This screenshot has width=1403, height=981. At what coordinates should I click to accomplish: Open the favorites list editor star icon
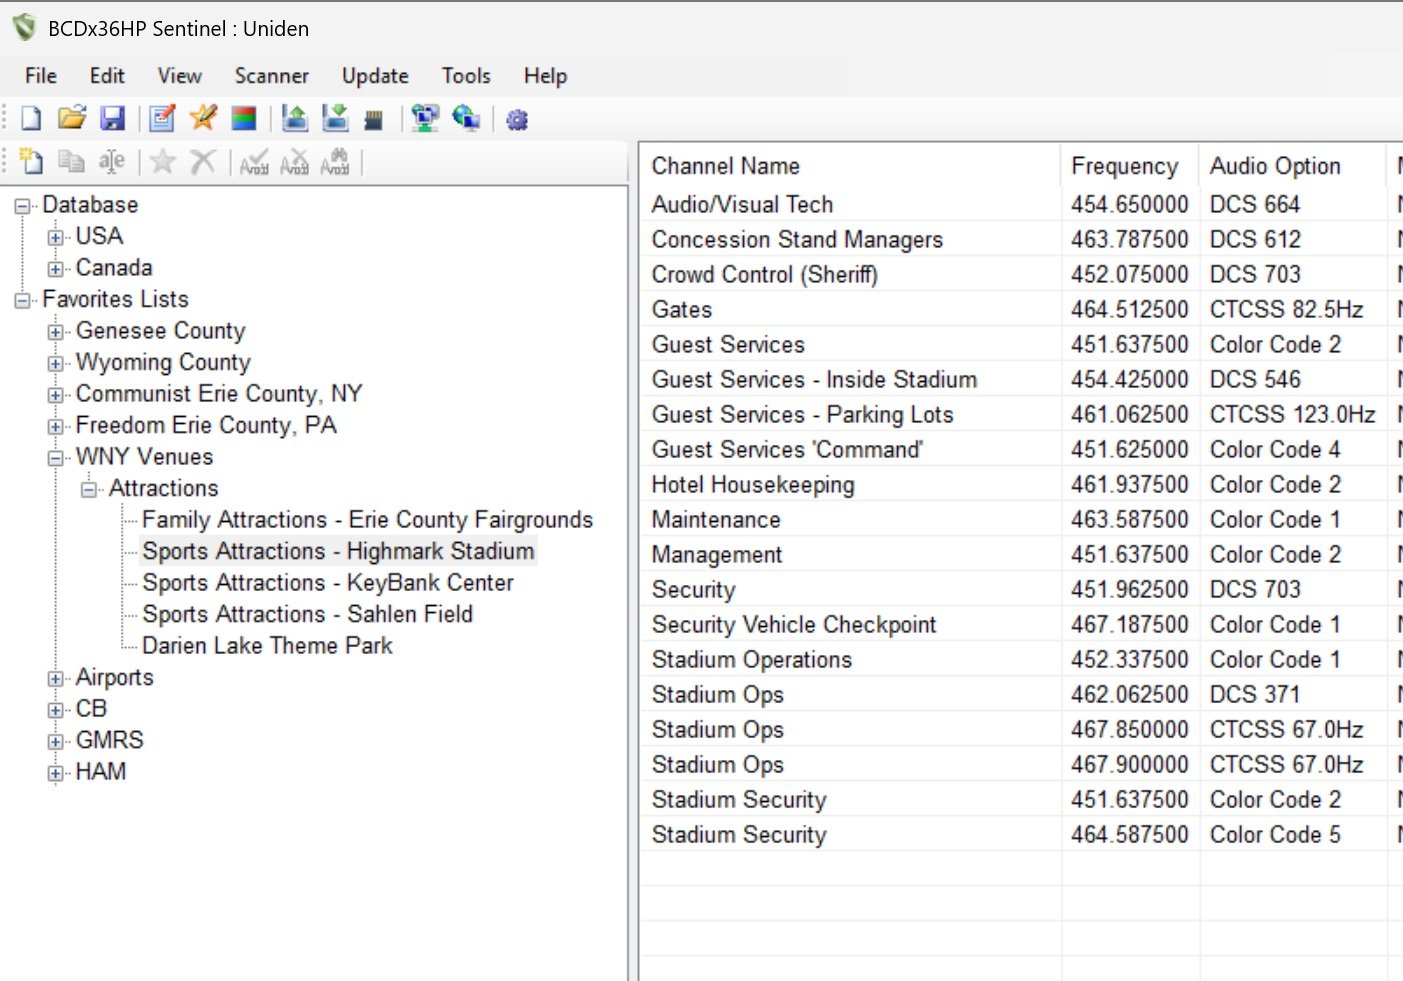[203, 119]
